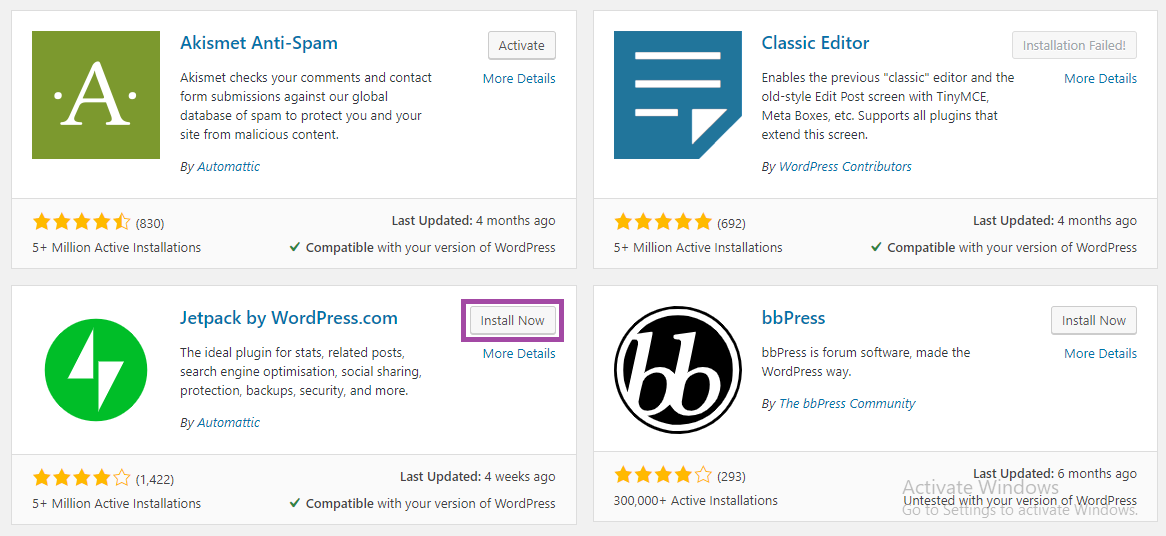Open More Details for Akismet
Viewport: 1166px width, 536px height.
click(519, 78)
